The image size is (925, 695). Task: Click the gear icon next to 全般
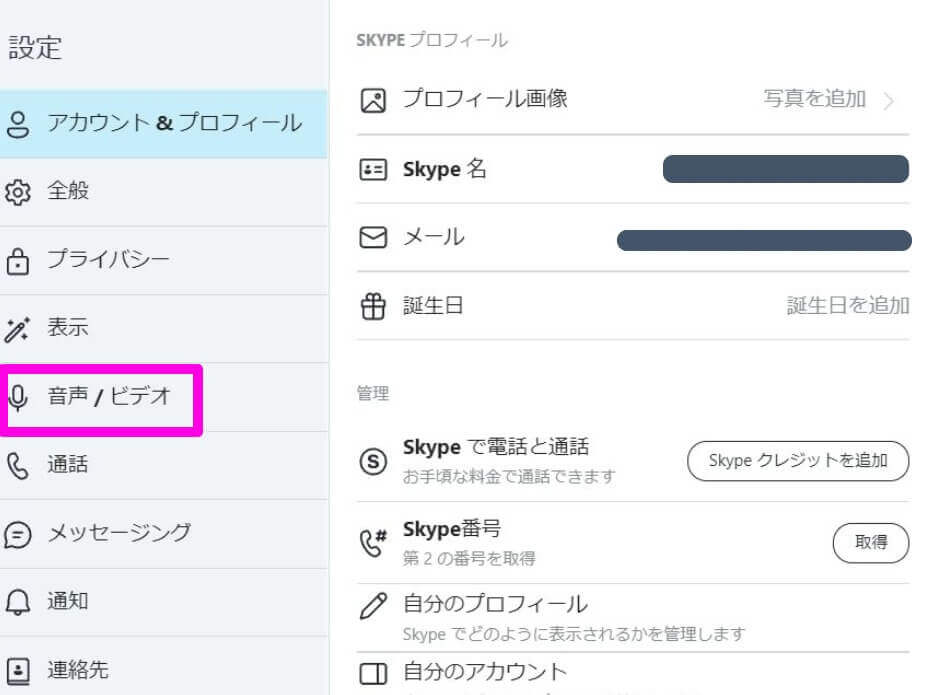(18, 192)
